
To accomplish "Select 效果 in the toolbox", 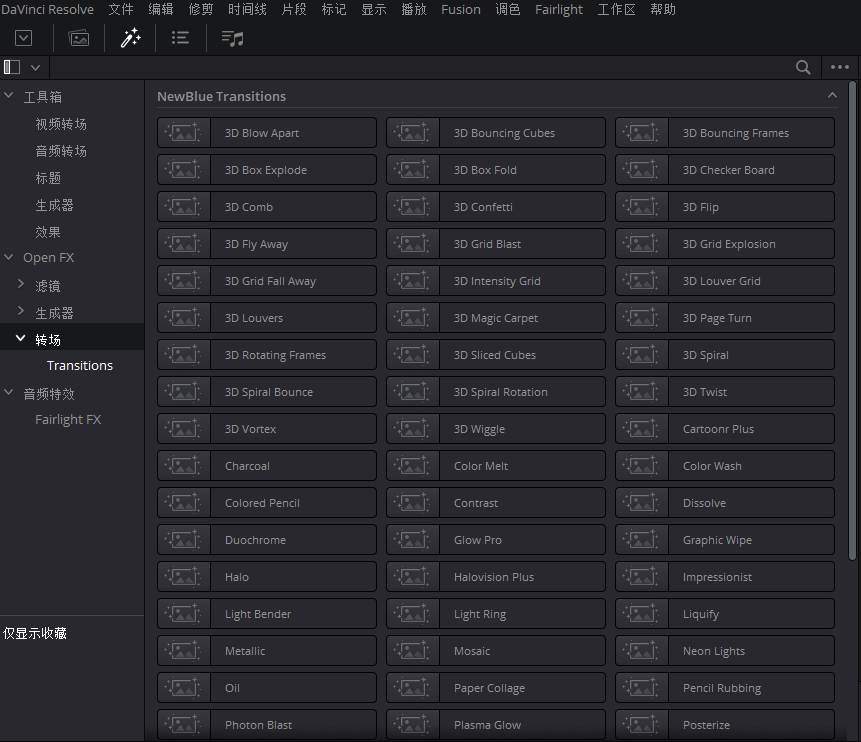I will (48, 232).
